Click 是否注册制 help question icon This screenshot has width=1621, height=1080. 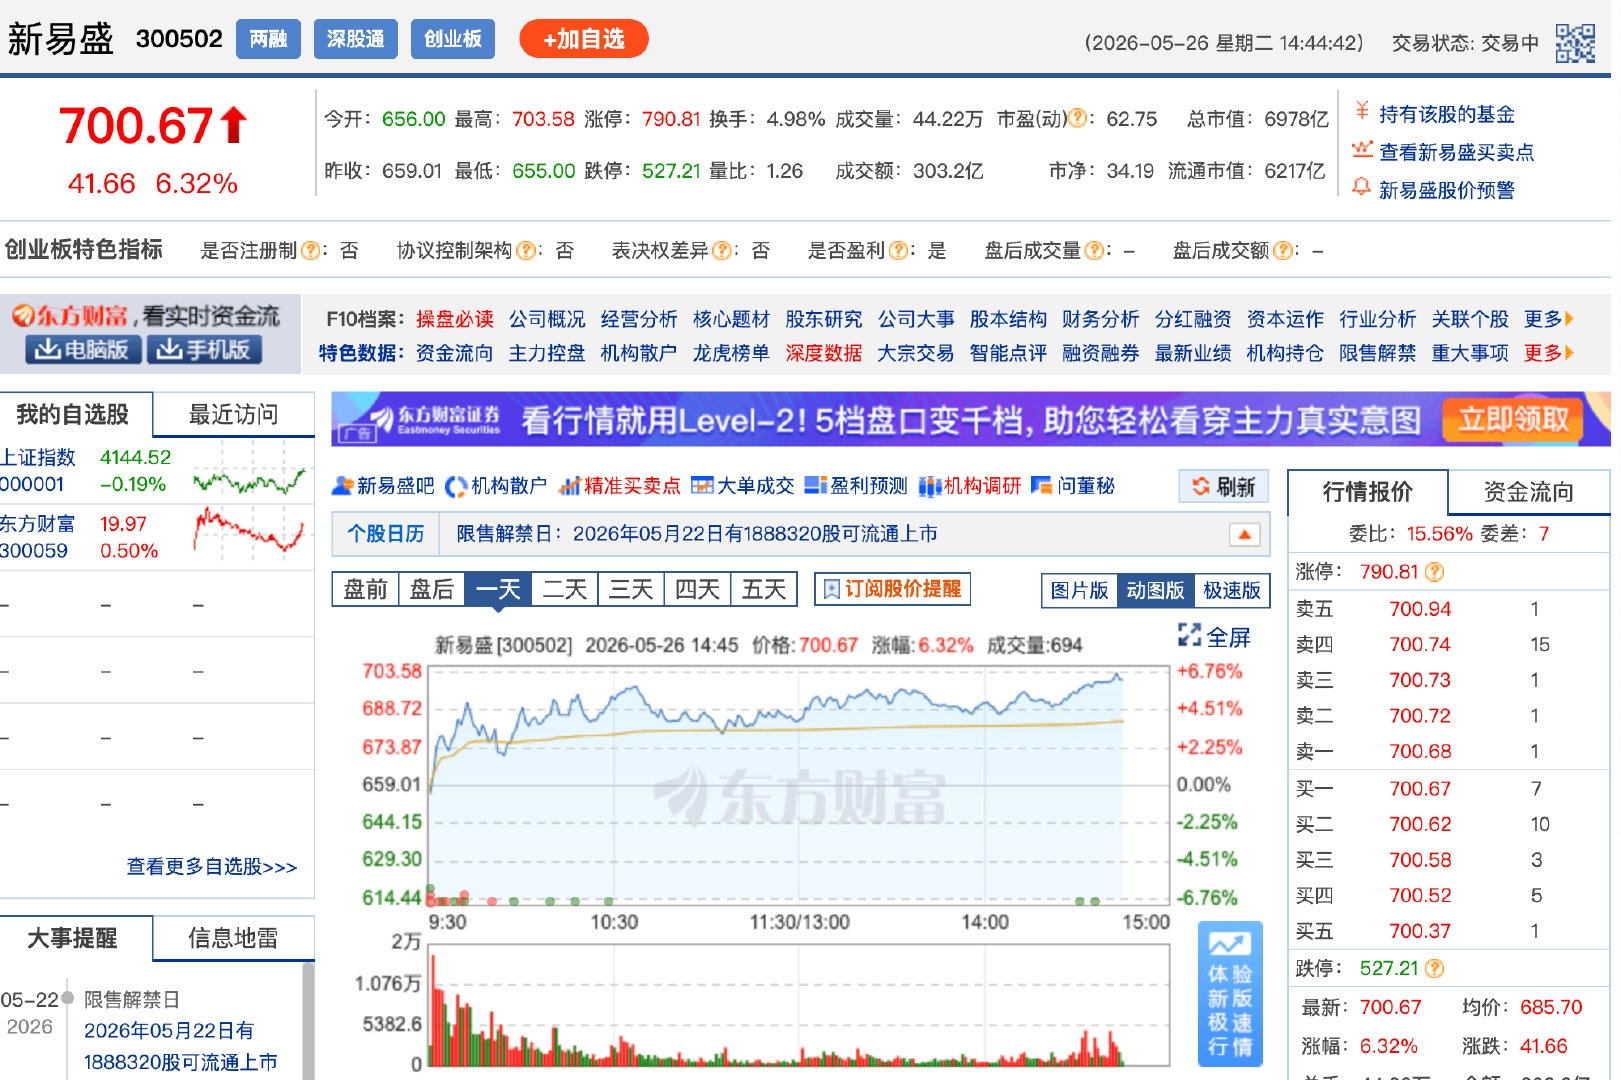pyautogui.click(x=310, y=251)
